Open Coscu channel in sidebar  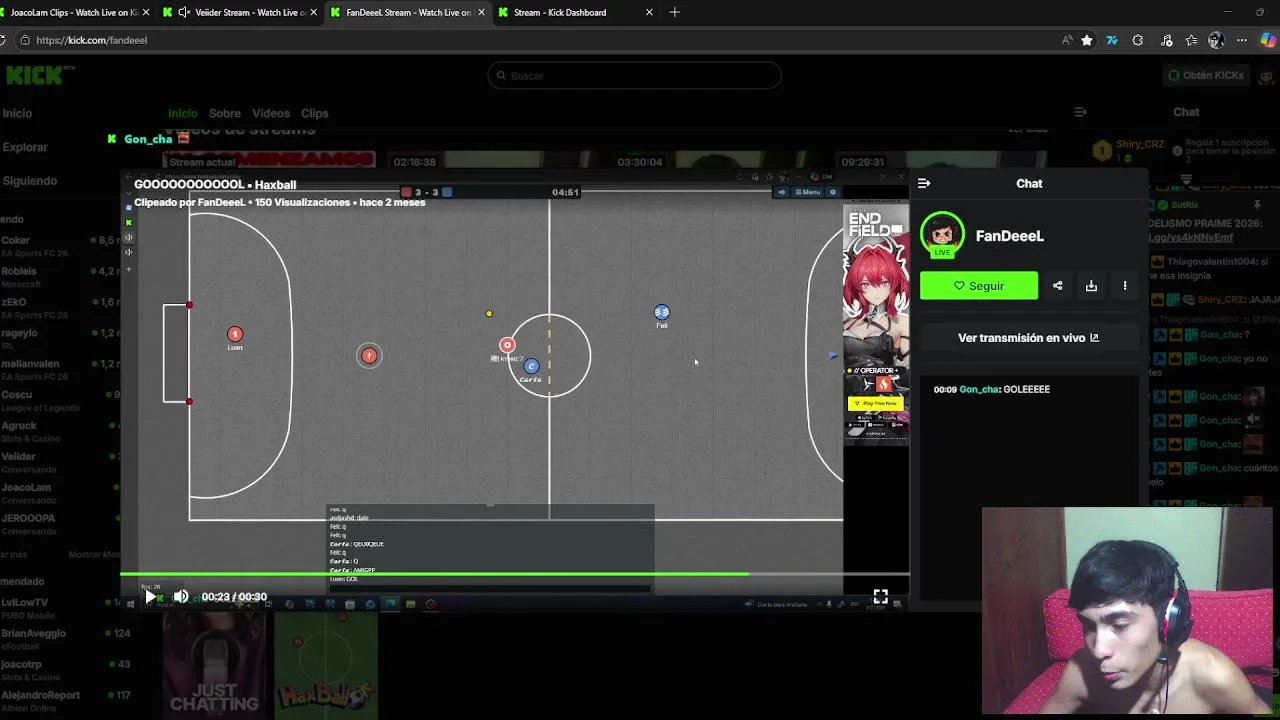pyautogui.click(x=60, y=400)
